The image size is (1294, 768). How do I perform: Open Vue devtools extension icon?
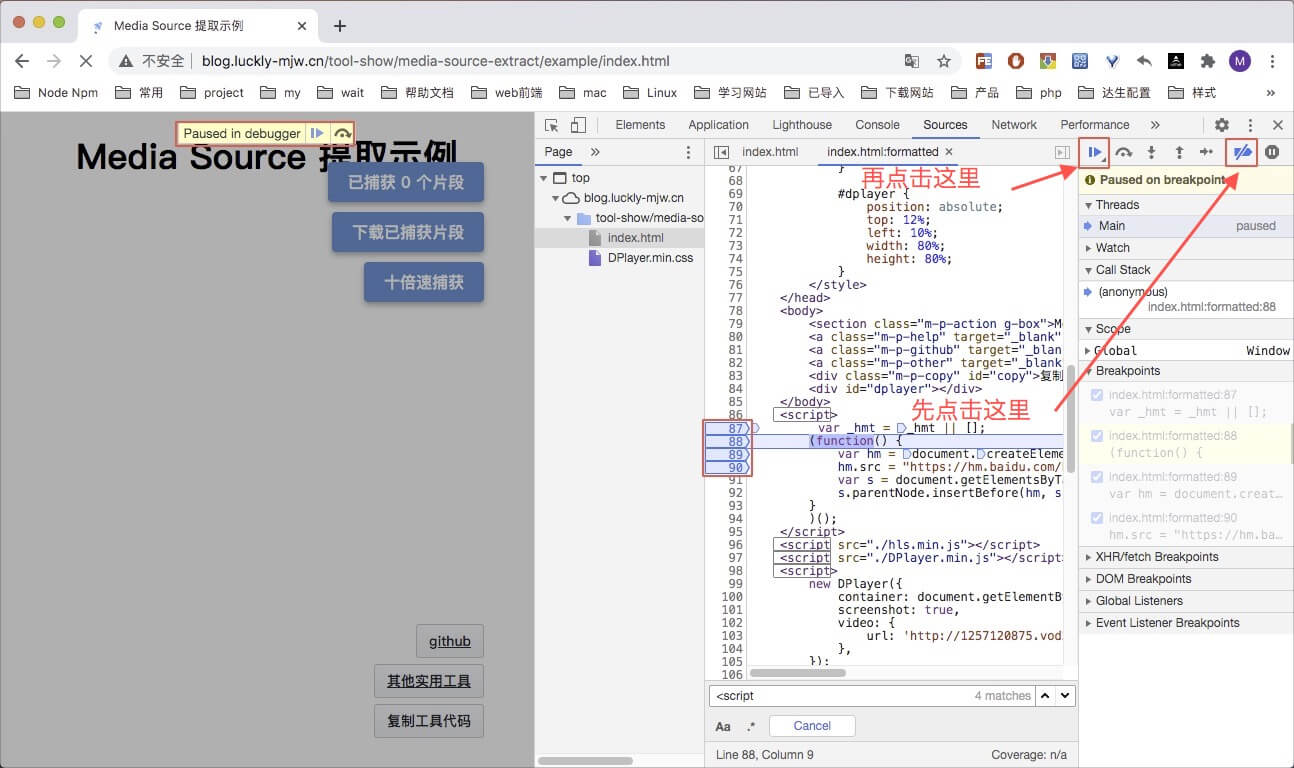tap(1112, 61)
